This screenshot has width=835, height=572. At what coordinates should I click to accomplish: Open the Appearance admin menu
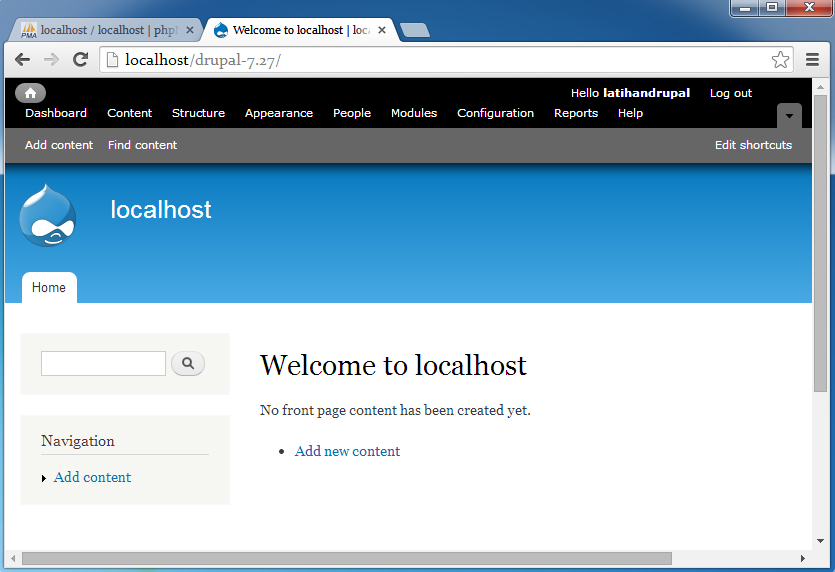[279, 113]
